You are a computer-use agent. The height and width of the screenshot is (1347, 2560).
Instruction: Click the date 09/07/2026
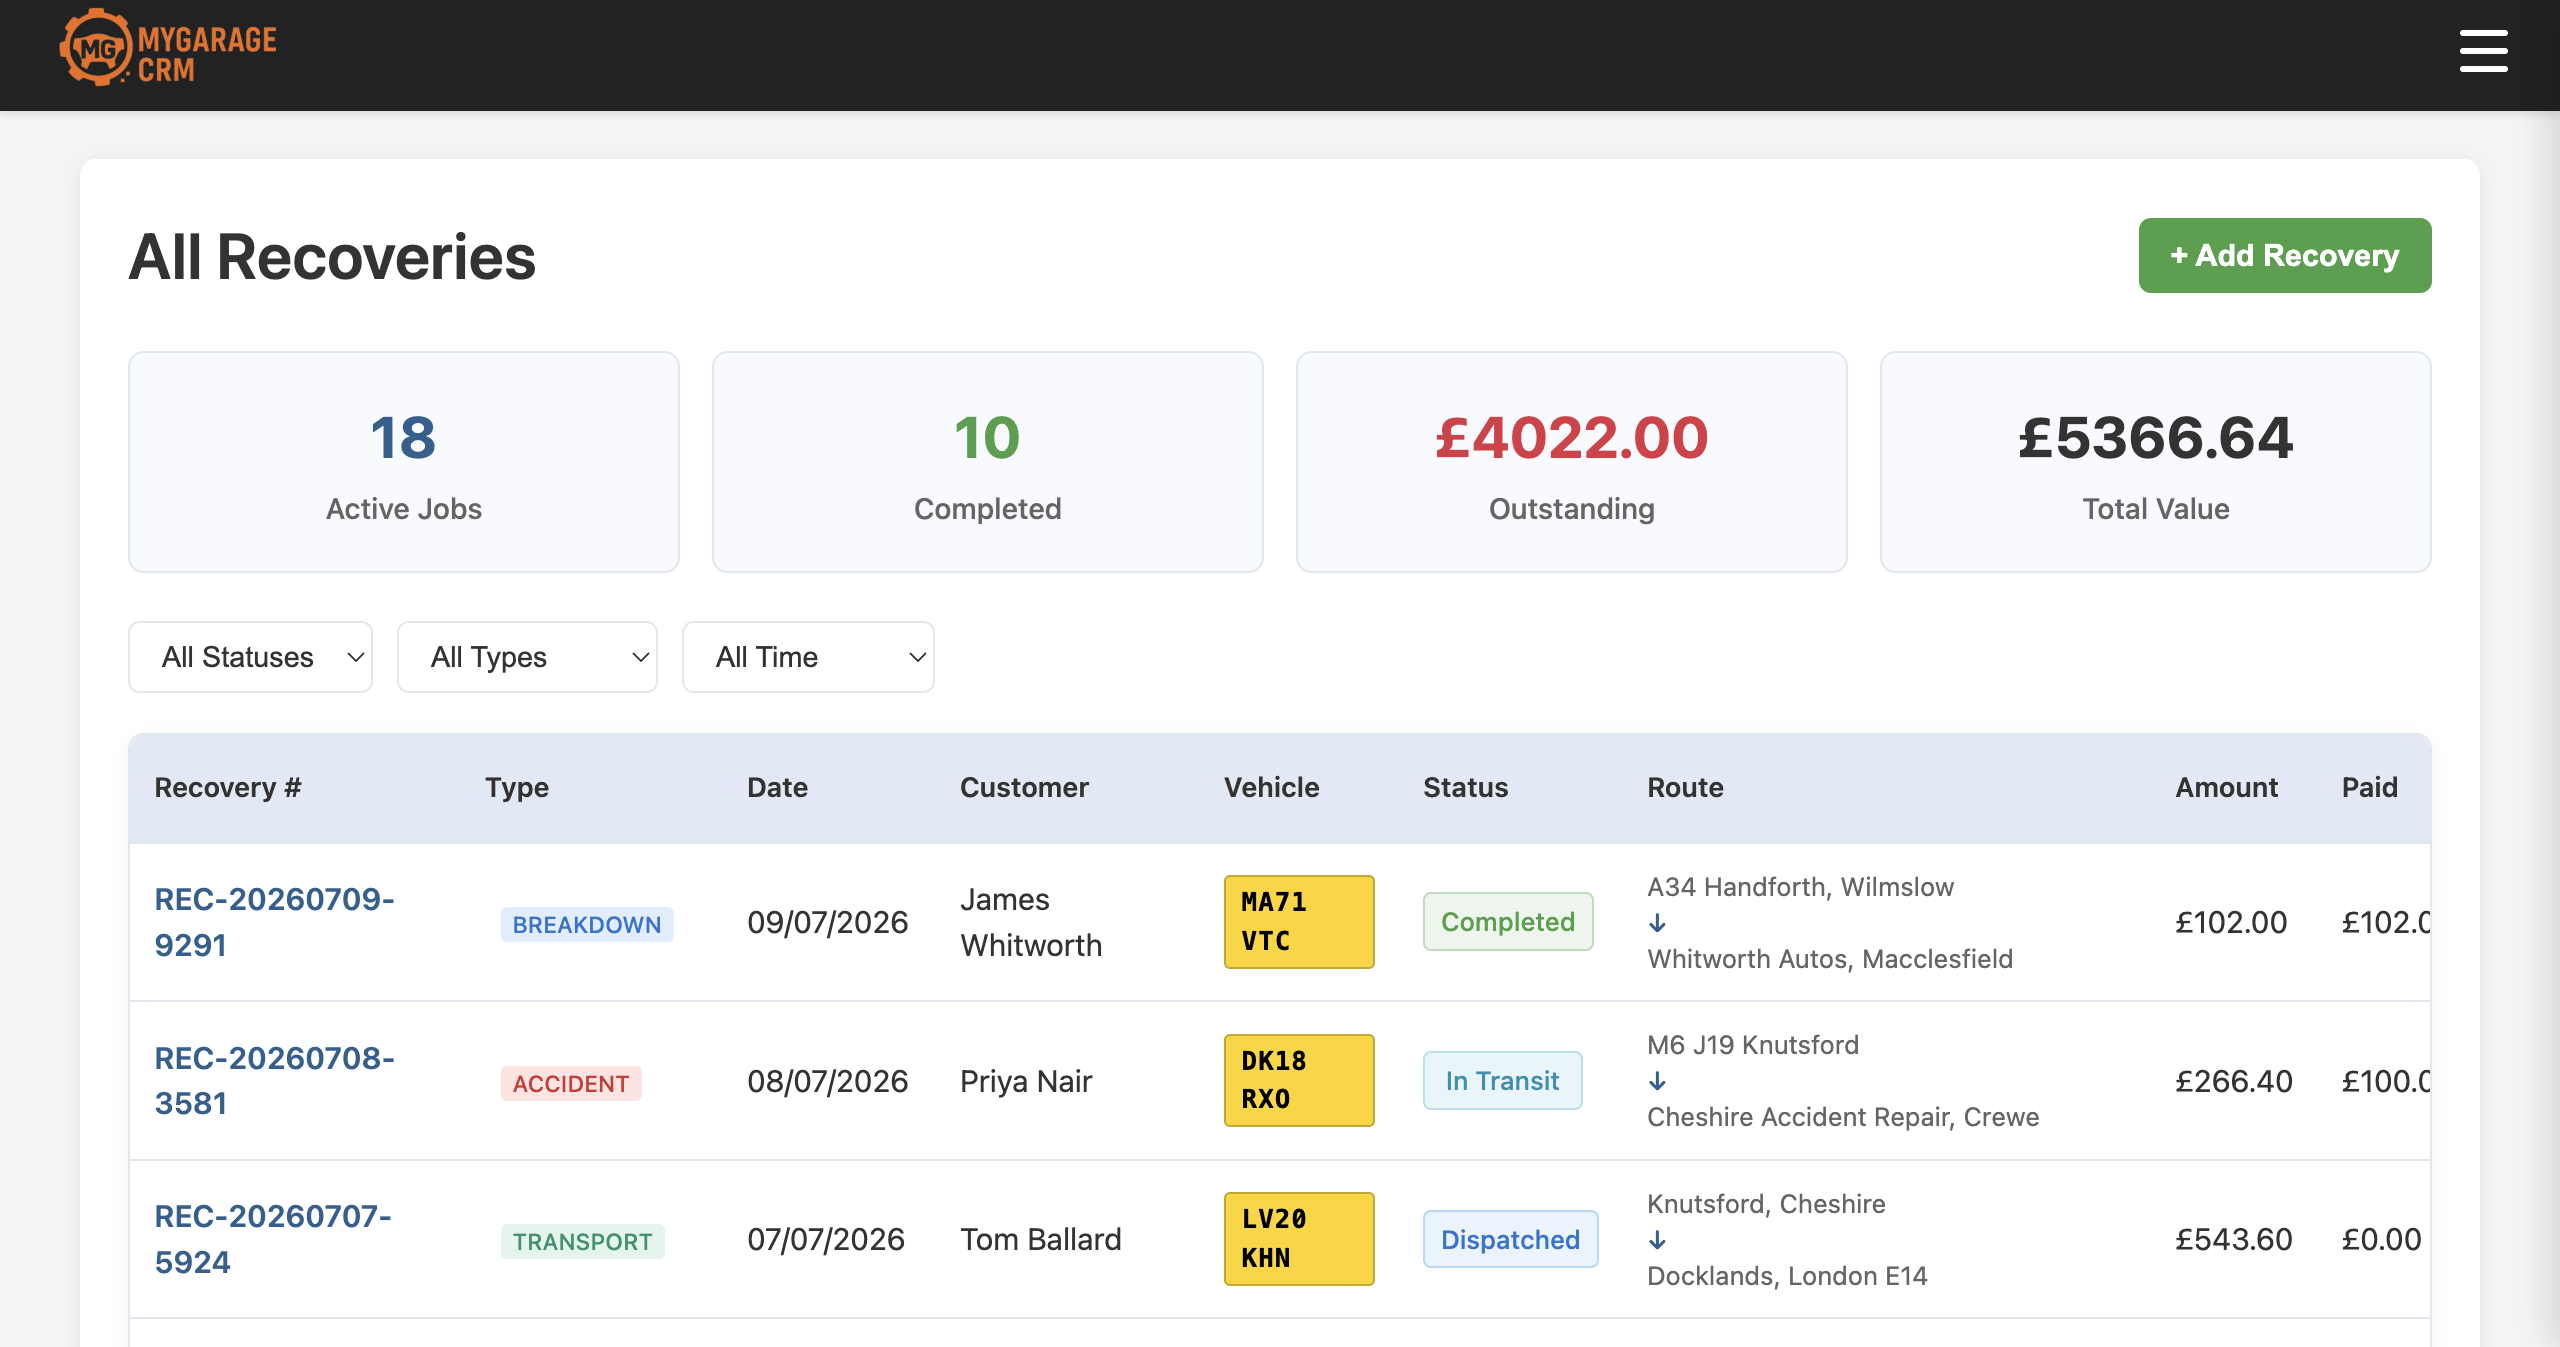pyautogui.click(x=828, y=922)
